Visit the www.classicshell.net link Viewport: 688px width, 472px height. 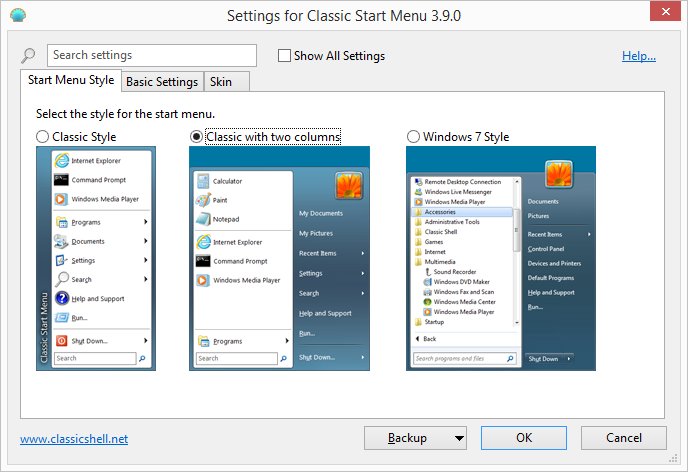click(x=74, y=438)
